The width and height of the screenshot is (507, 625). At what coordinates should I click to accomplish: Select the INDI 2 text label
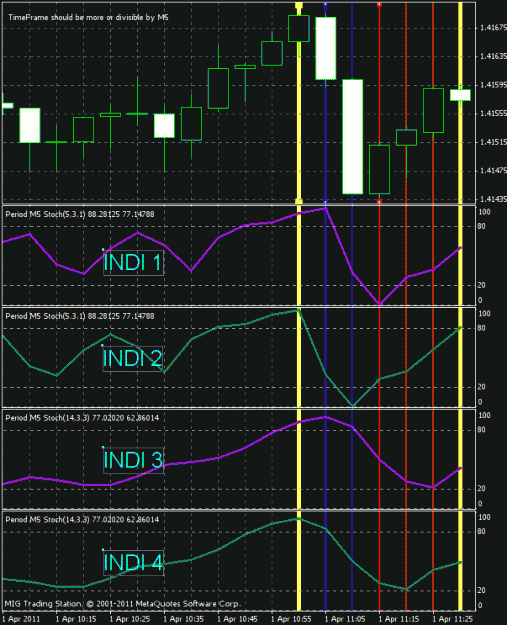click(x=133, y=359)
